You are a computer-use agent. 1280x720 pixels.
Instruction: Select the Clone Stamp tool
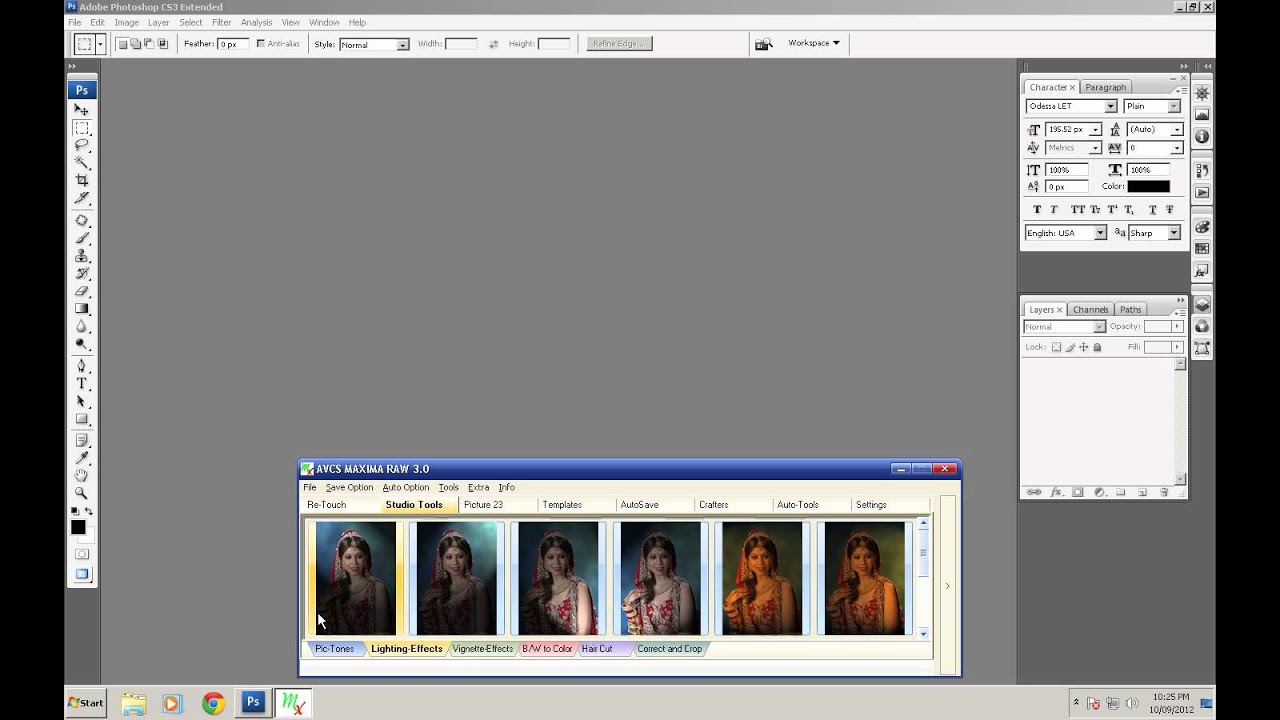[x=82, y=256]
